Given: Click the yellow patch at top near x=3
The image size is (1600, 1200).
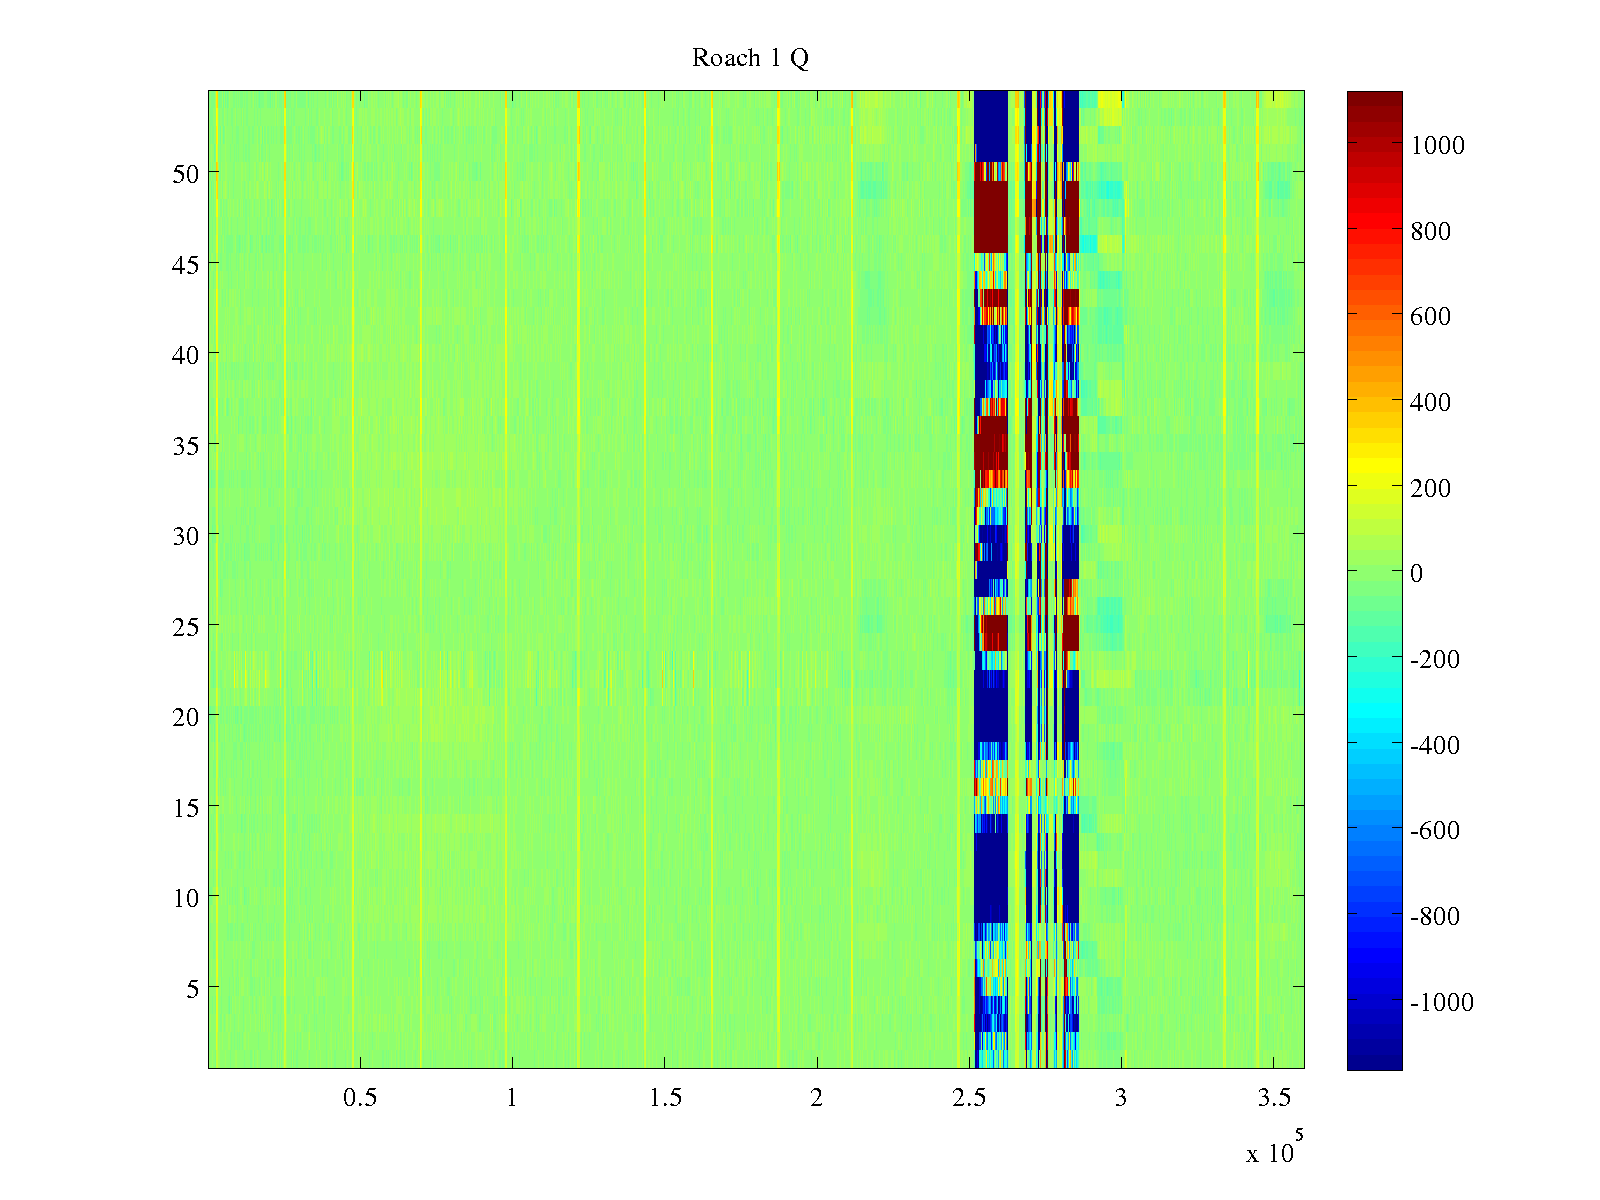Looking at the screenshot, I should [x=1108, y=107].
